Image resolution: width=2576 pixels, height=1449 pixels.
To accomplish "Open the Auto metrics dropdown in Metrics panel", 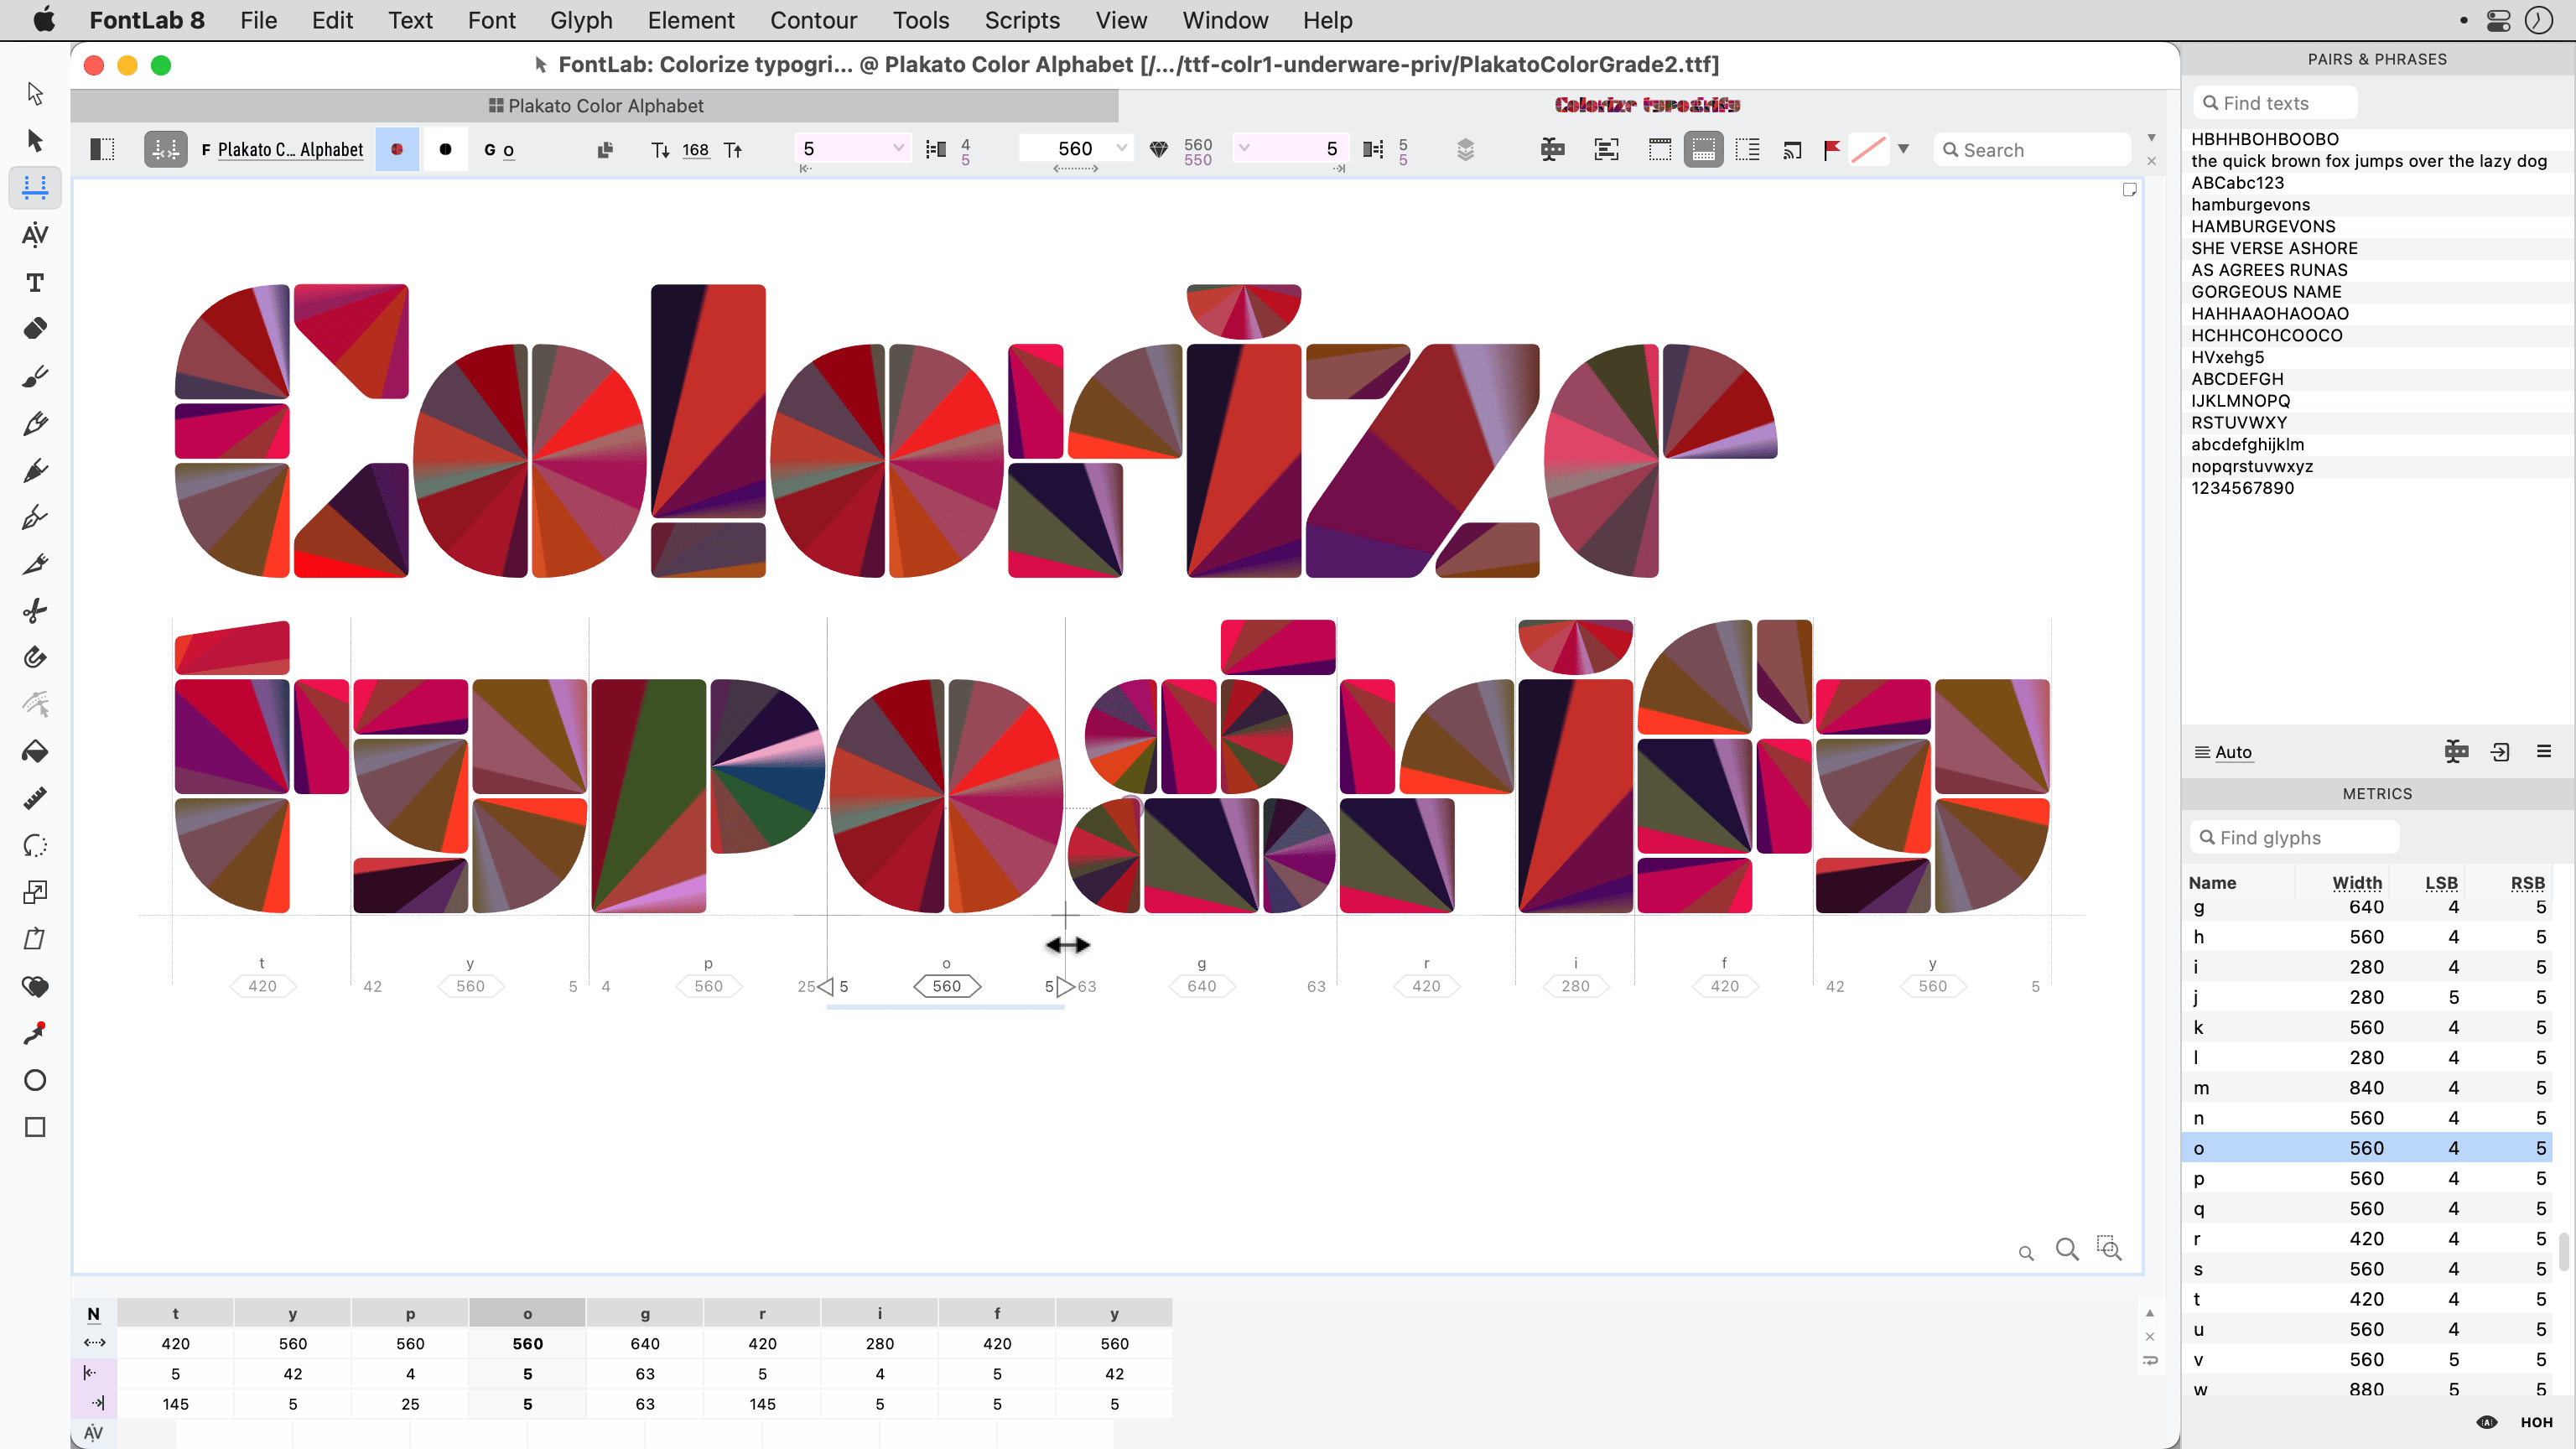I will [2235, 750].
